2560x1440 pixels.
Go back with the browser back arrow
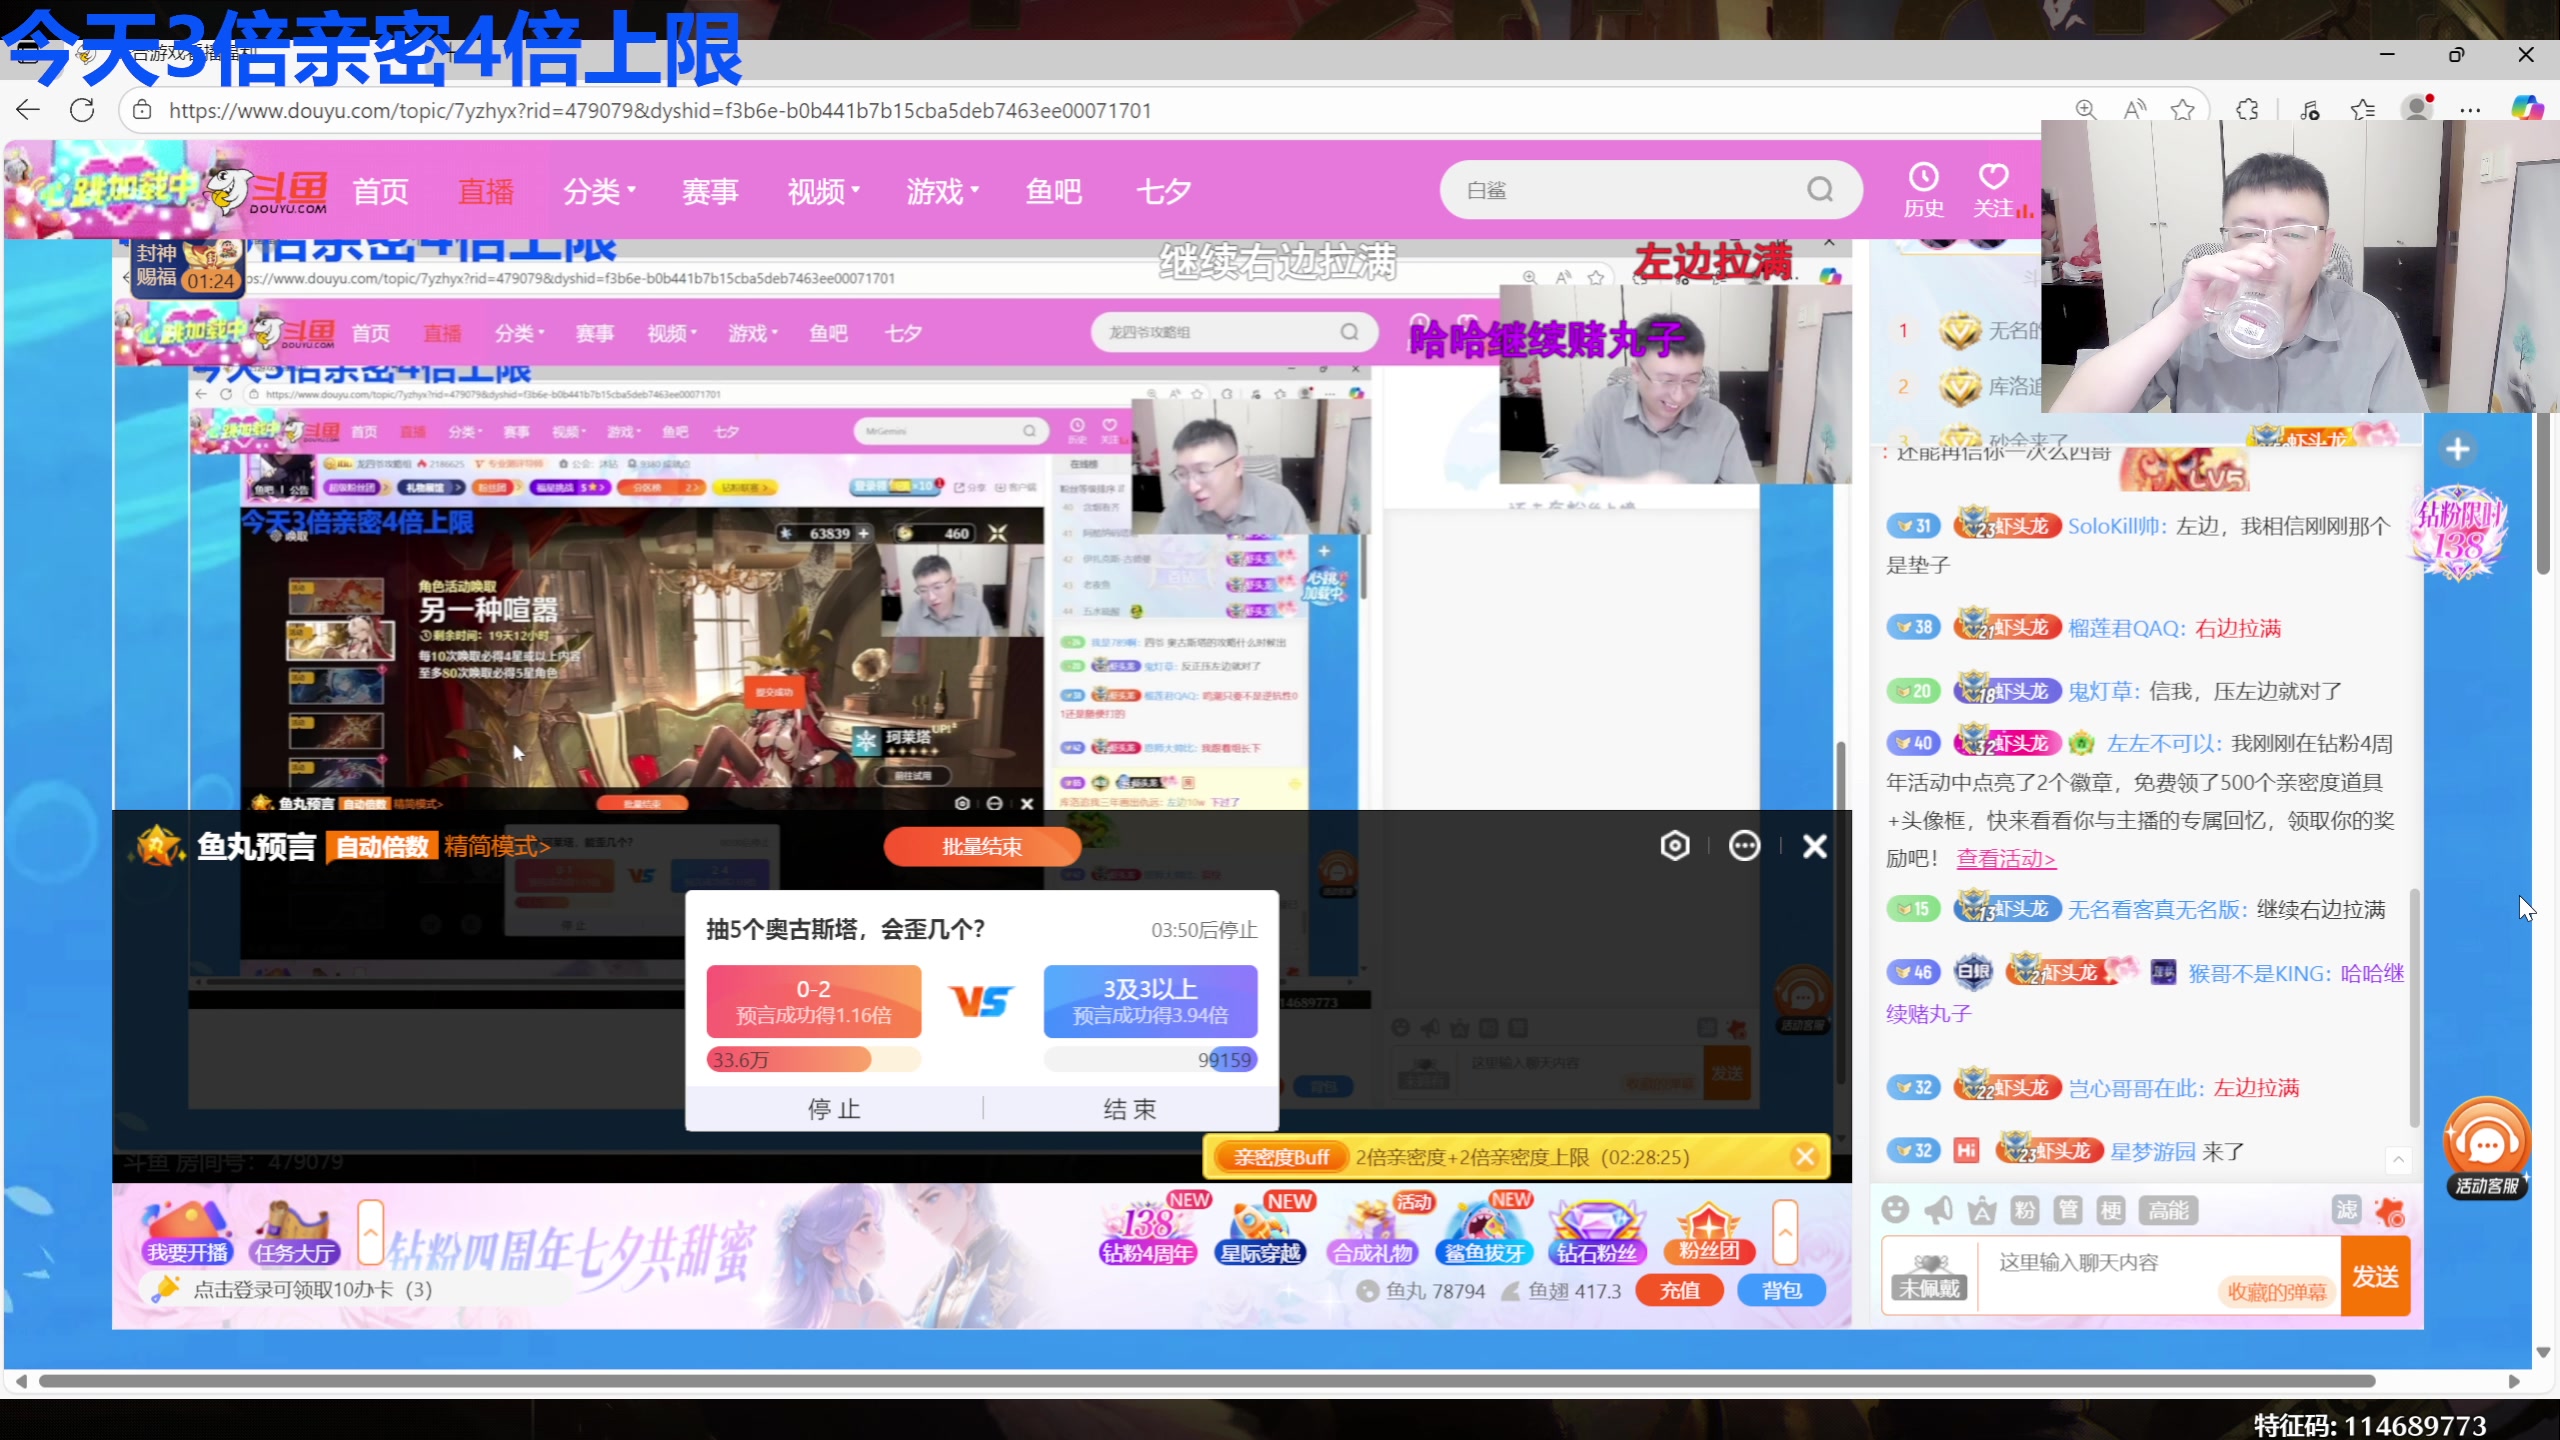tap(28, 110)
